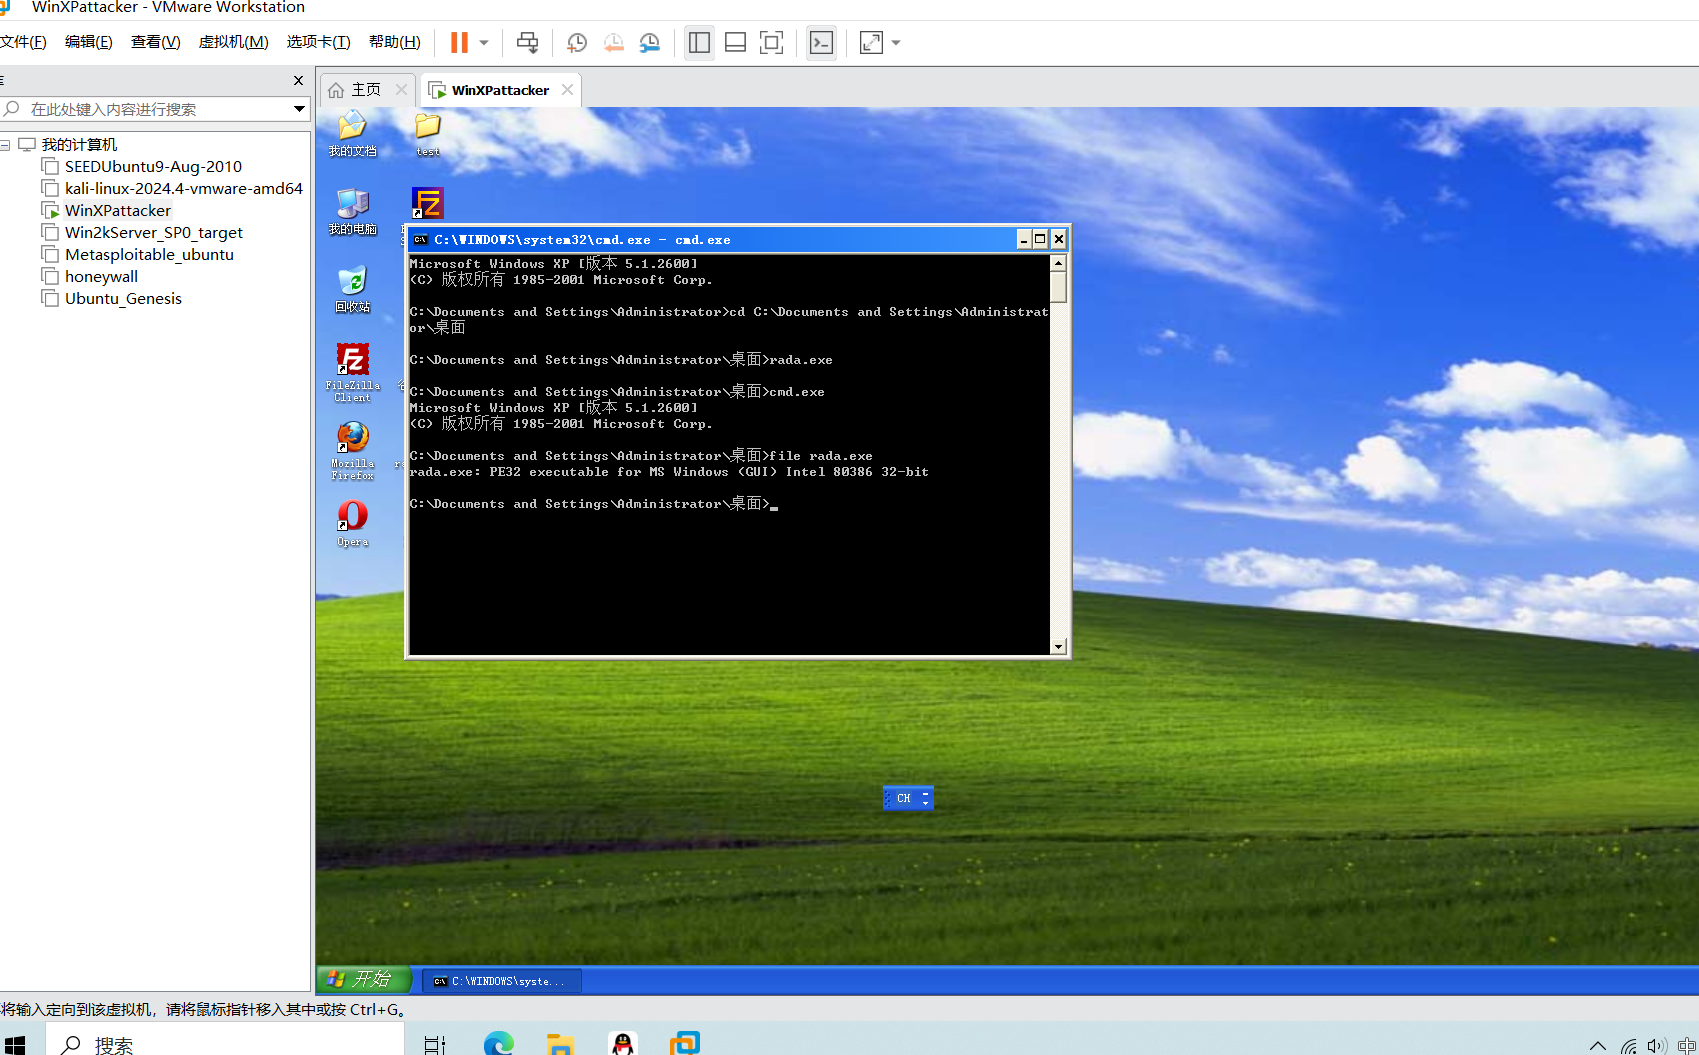The width and height of the screenshot is (1699, 1055).
Task: Select kali-linux-2024.4-vmware-amd64 virtual machine
Action: pyautogui.click(x=183, y=189)
